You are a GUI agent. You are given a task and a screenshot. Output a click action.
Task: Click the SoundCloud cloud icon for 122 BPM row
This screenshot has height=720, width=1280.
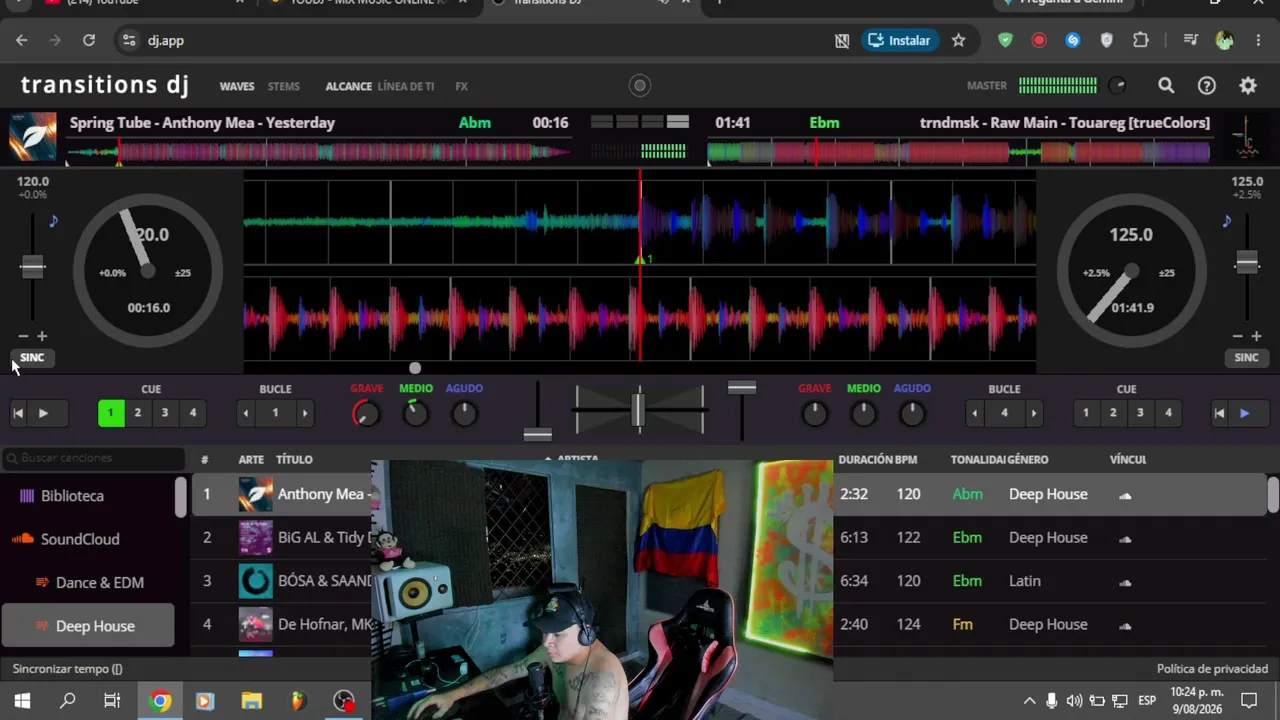1125,538
